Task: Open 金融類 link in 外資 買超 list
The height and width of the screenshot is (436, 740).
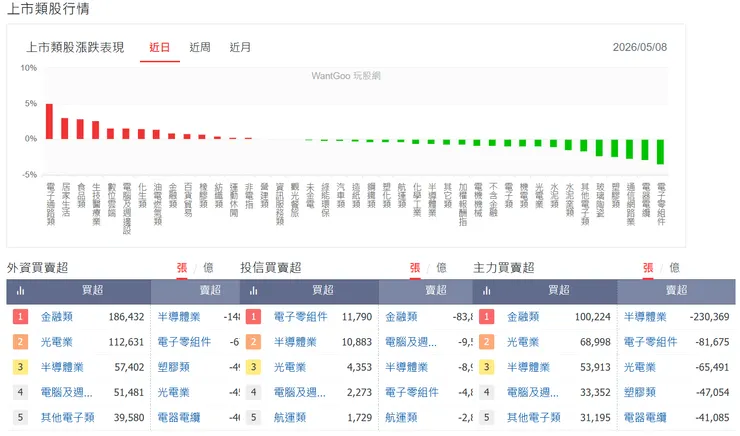Action: (57, 317)
